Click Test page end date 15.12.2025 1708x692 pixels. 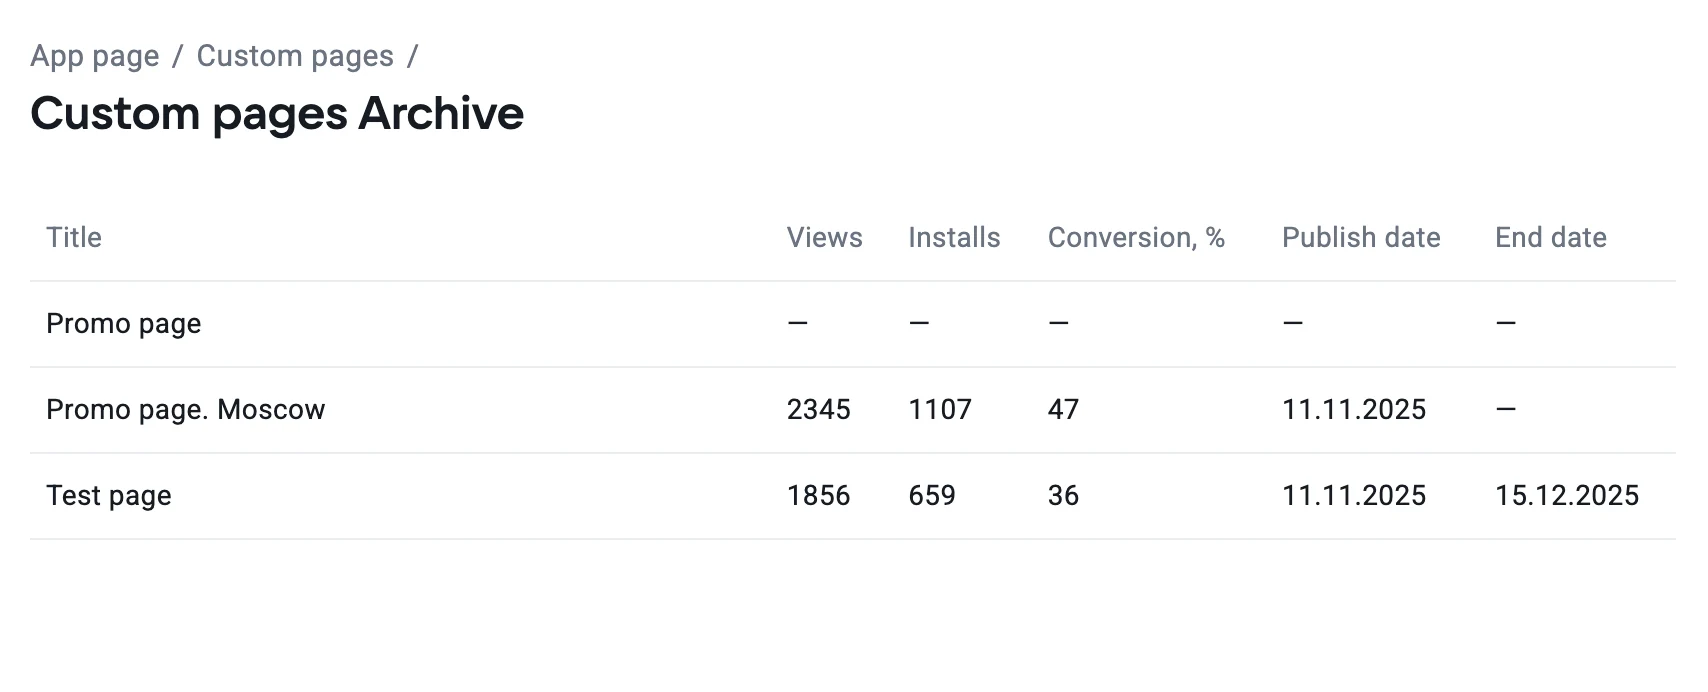tap(1566, 495)
